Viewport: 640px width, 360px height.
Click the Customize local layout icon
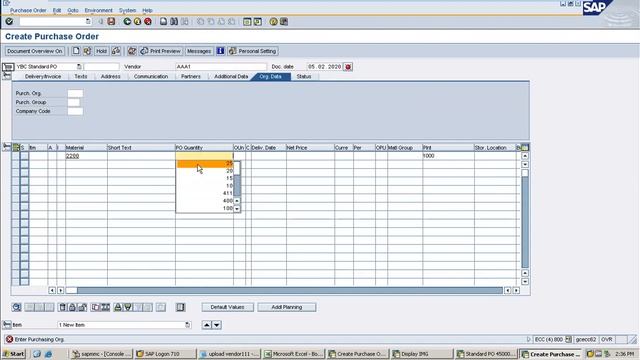pyautogui.click(x=284, y=21)
